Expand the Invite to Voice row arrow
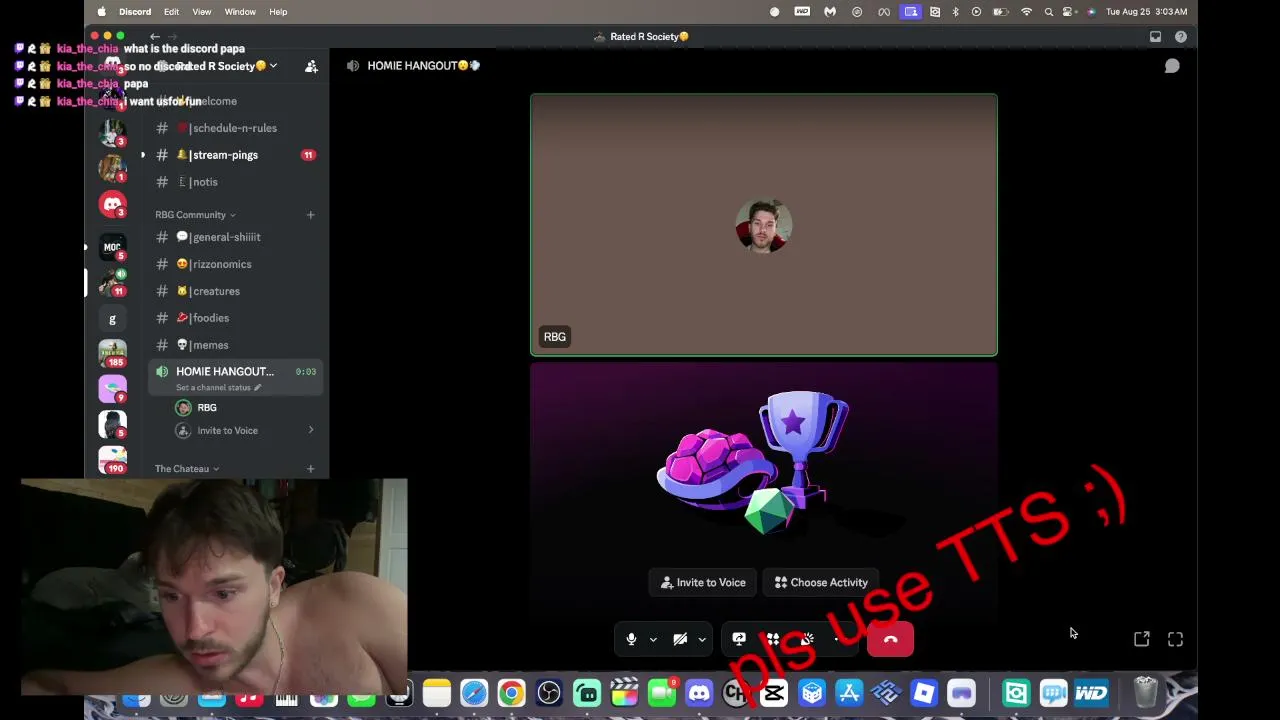 pos(311,431)
